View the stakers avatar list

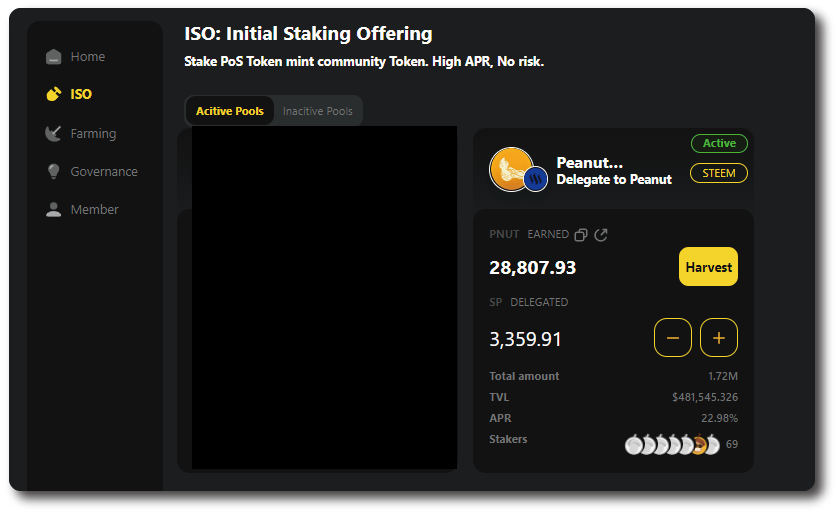672,445
